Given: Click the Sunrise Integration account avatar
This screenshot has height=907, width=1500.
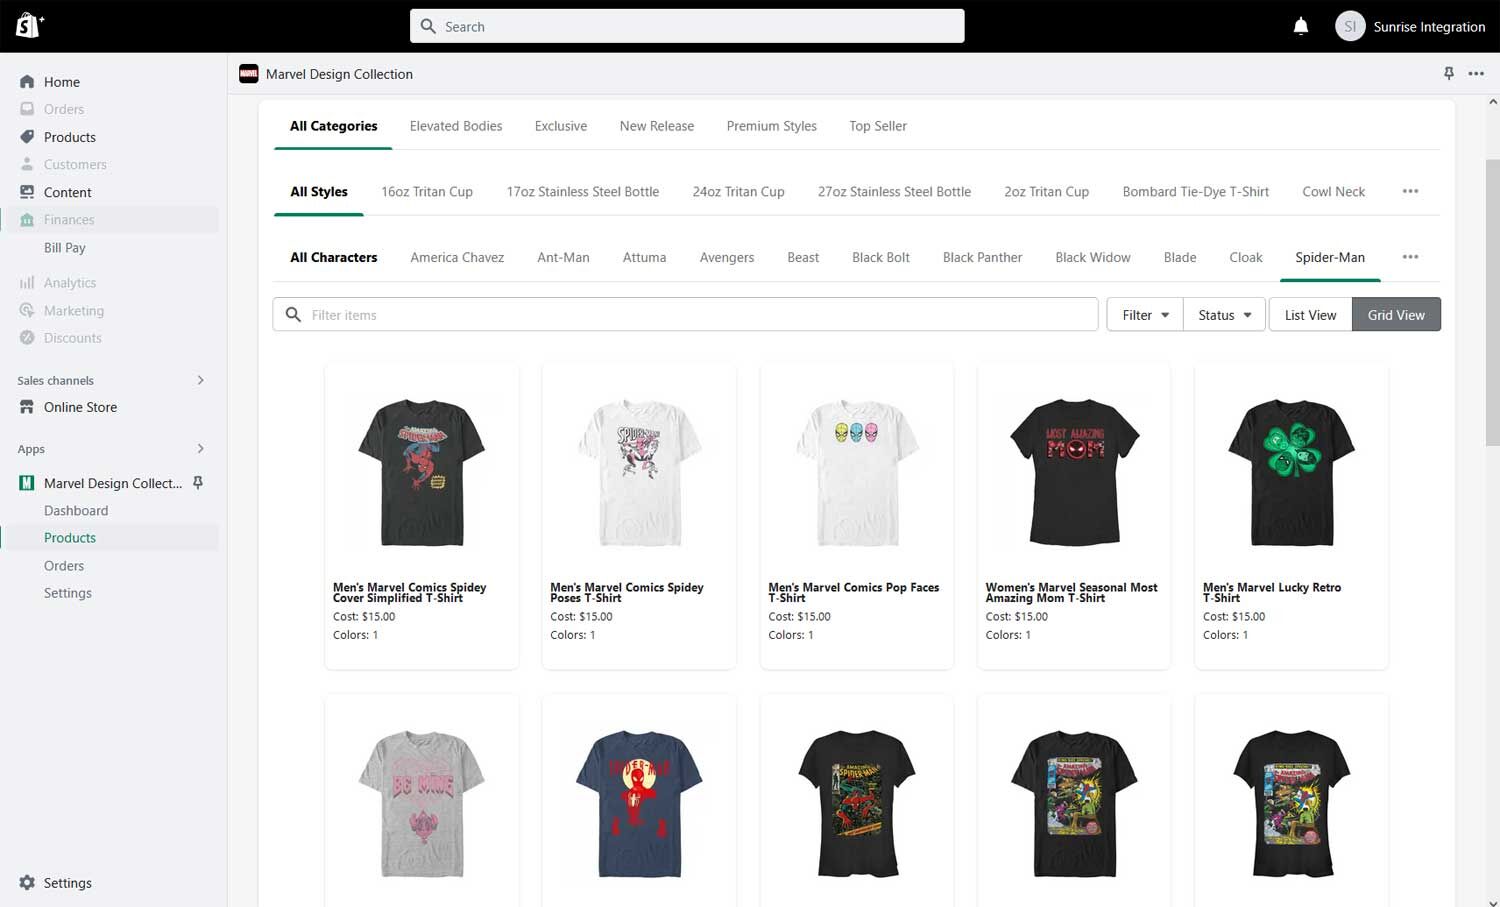Looking at the screenshot, I should point(1350,26).
